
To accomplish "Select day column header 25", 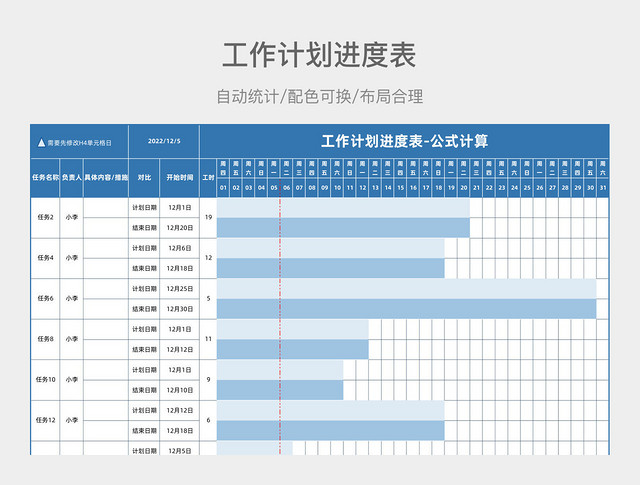I will click(527, 188).
